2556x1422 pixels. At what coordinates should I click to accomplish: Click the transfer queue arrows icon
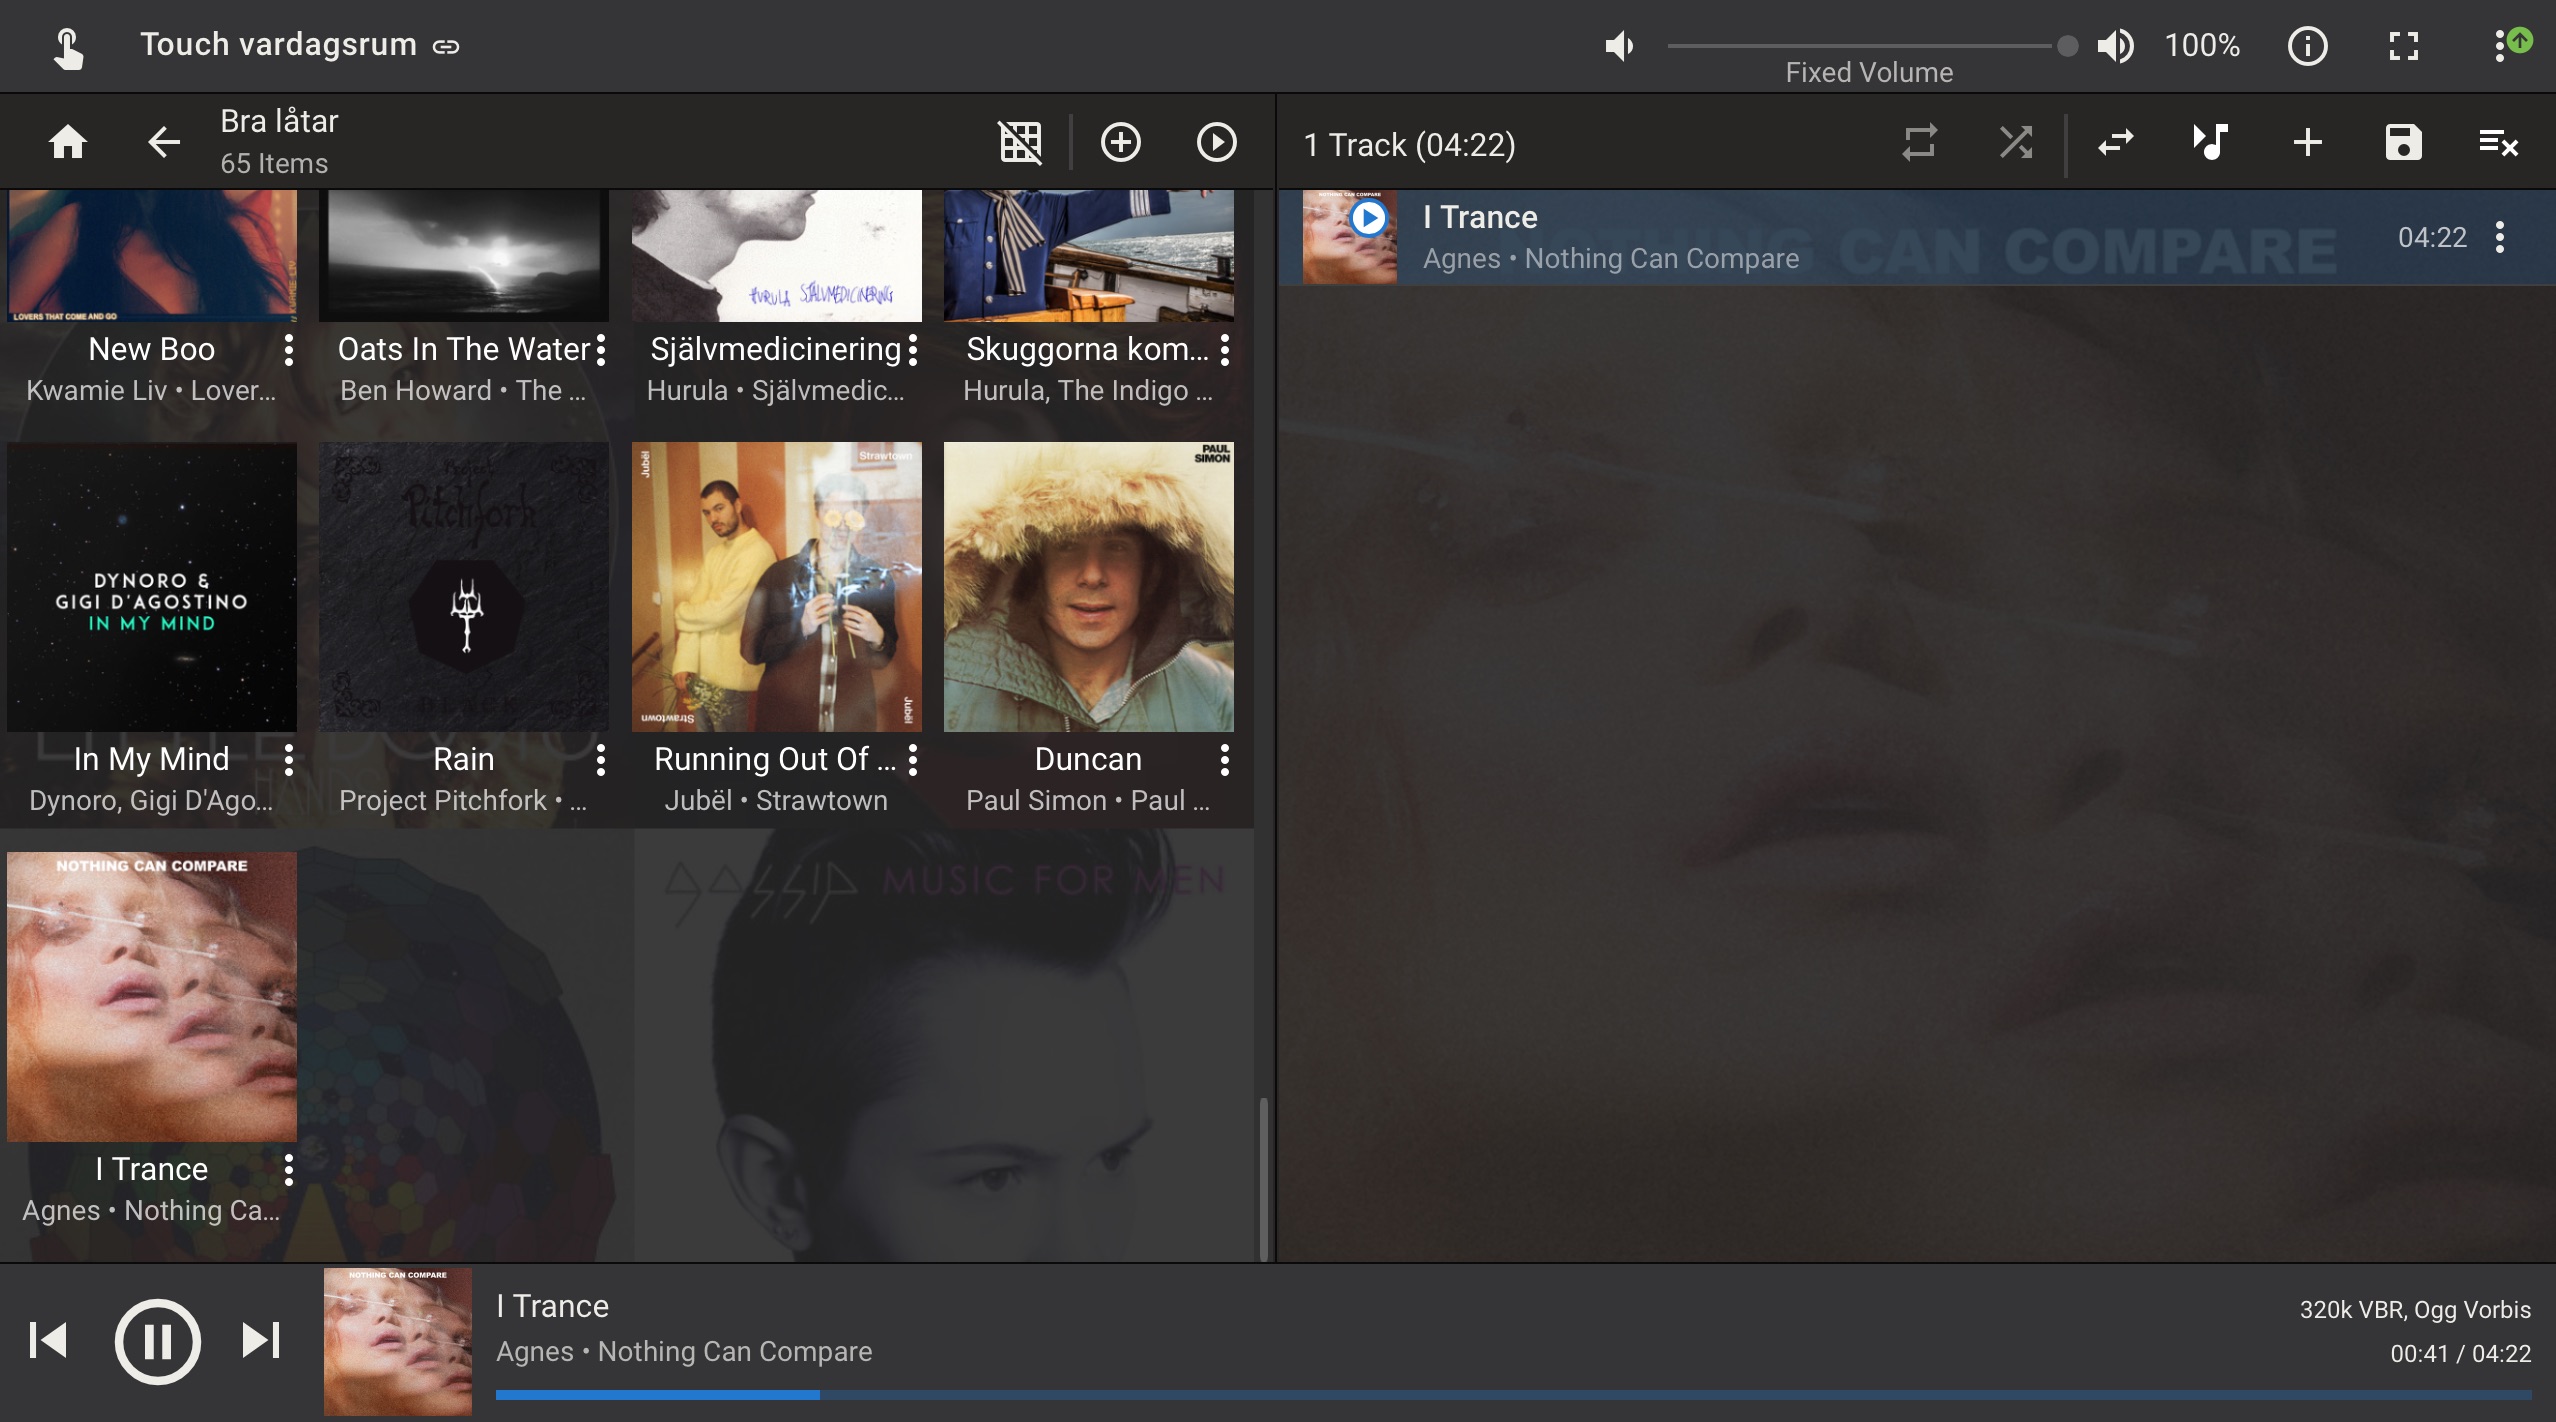pos(2115,142)
